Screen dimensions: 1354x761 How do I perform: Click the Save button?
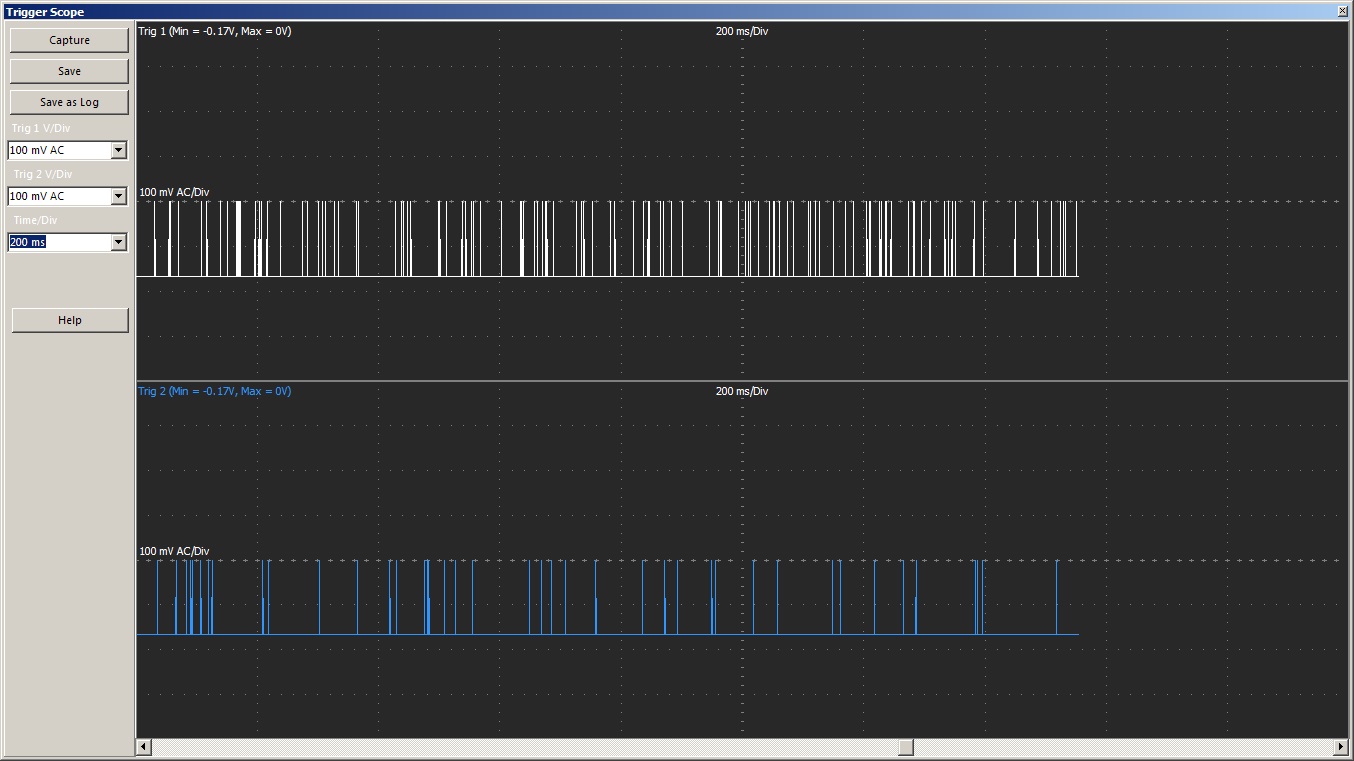(69, 71)
